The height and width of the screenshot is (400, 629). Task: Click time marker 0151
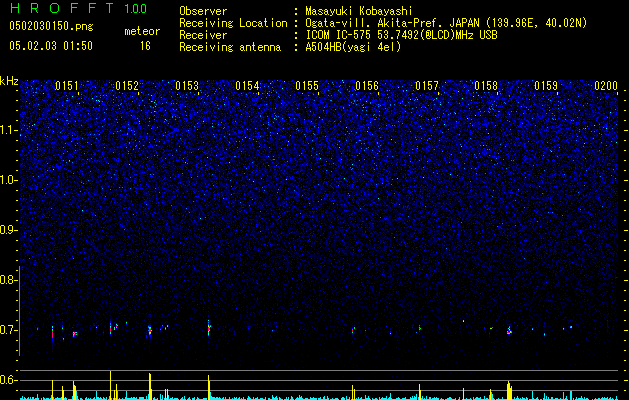[x=67, y=86]
